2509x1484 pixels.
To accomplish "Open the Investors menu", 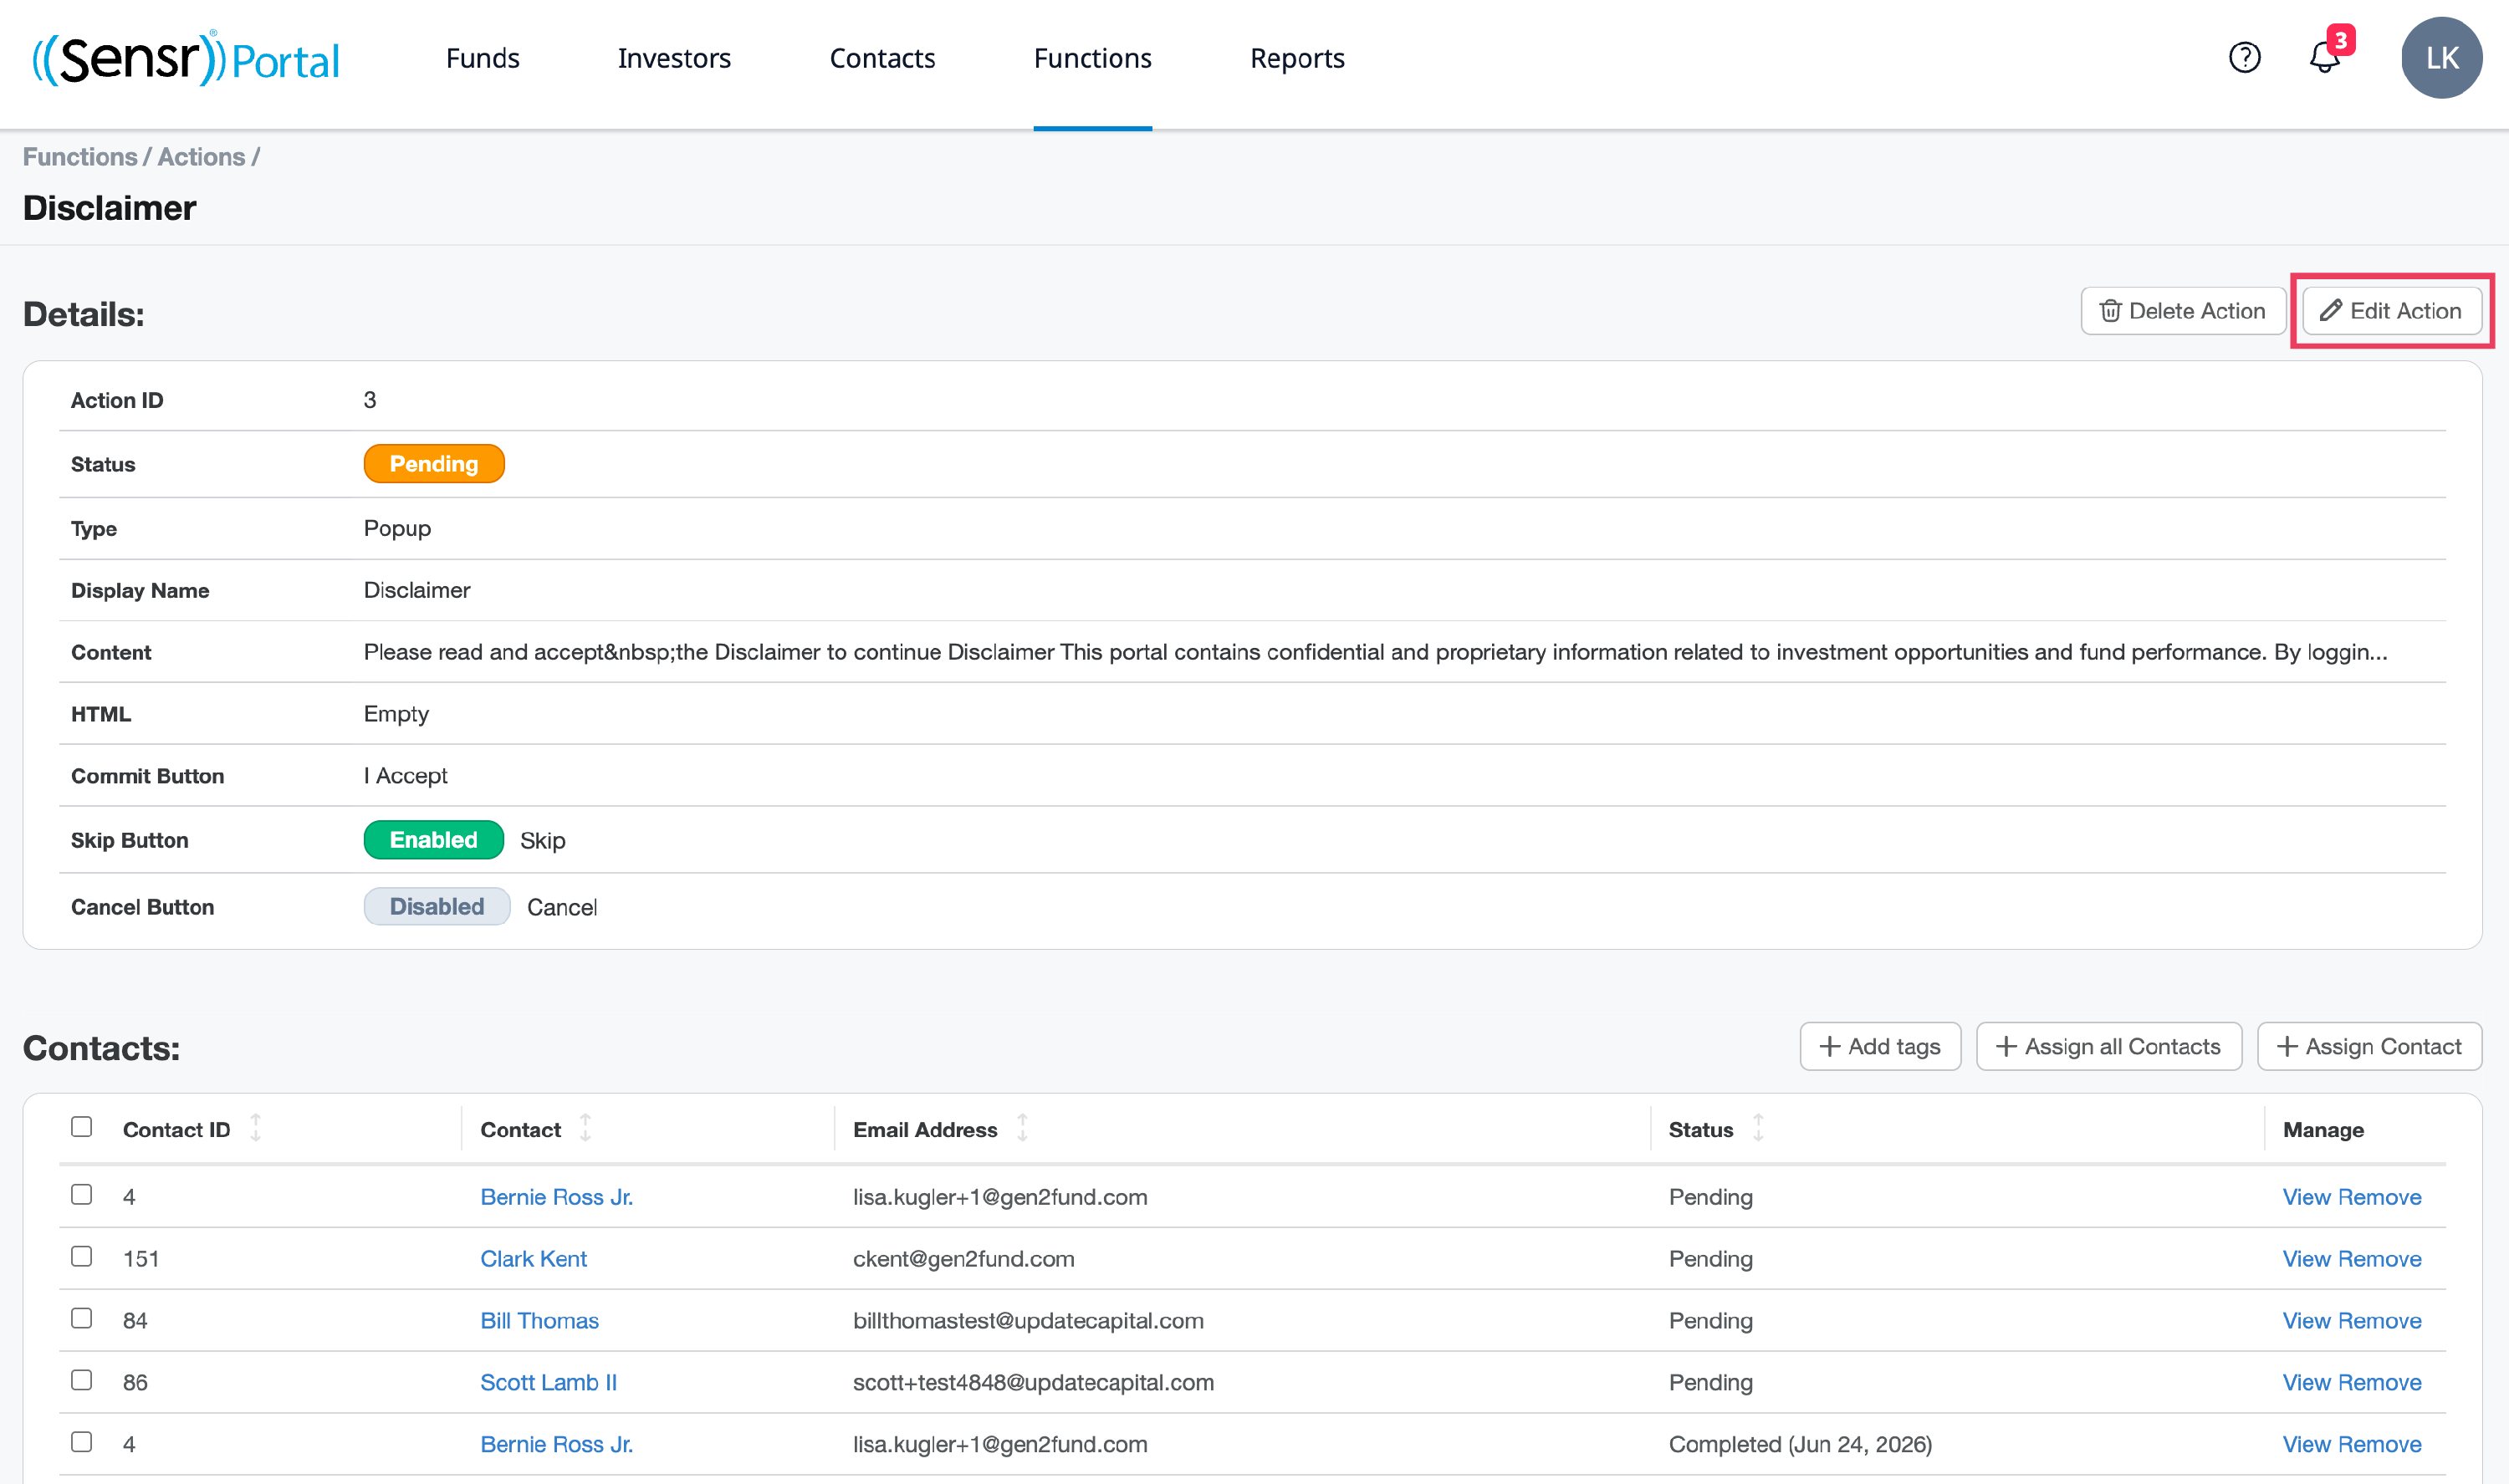I will pos(674,58).
